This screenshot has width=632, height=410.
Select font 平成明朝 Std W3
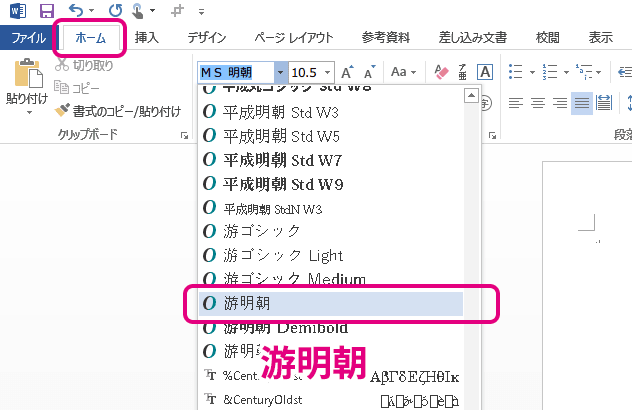(331, 112)
